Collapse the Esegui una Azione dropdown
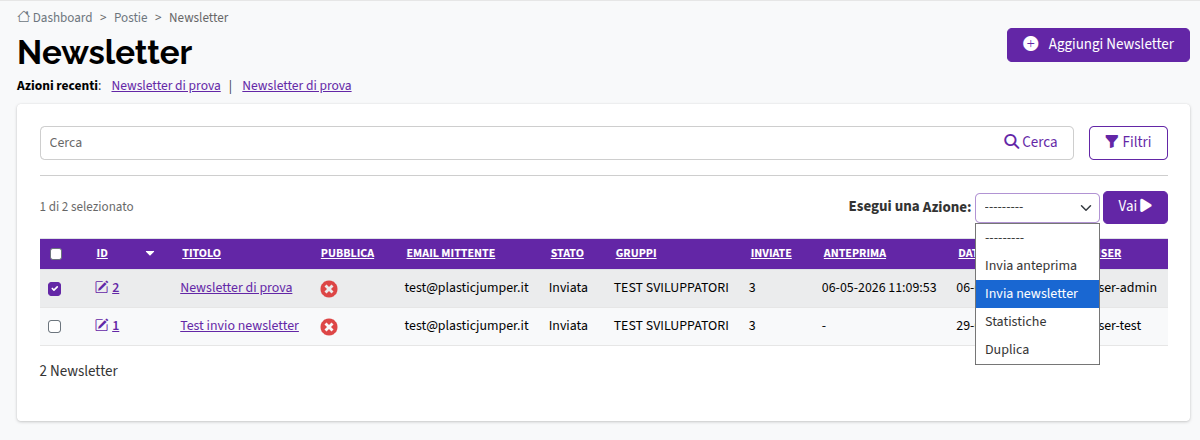 pyautogui.click(x=1037, y=207)
